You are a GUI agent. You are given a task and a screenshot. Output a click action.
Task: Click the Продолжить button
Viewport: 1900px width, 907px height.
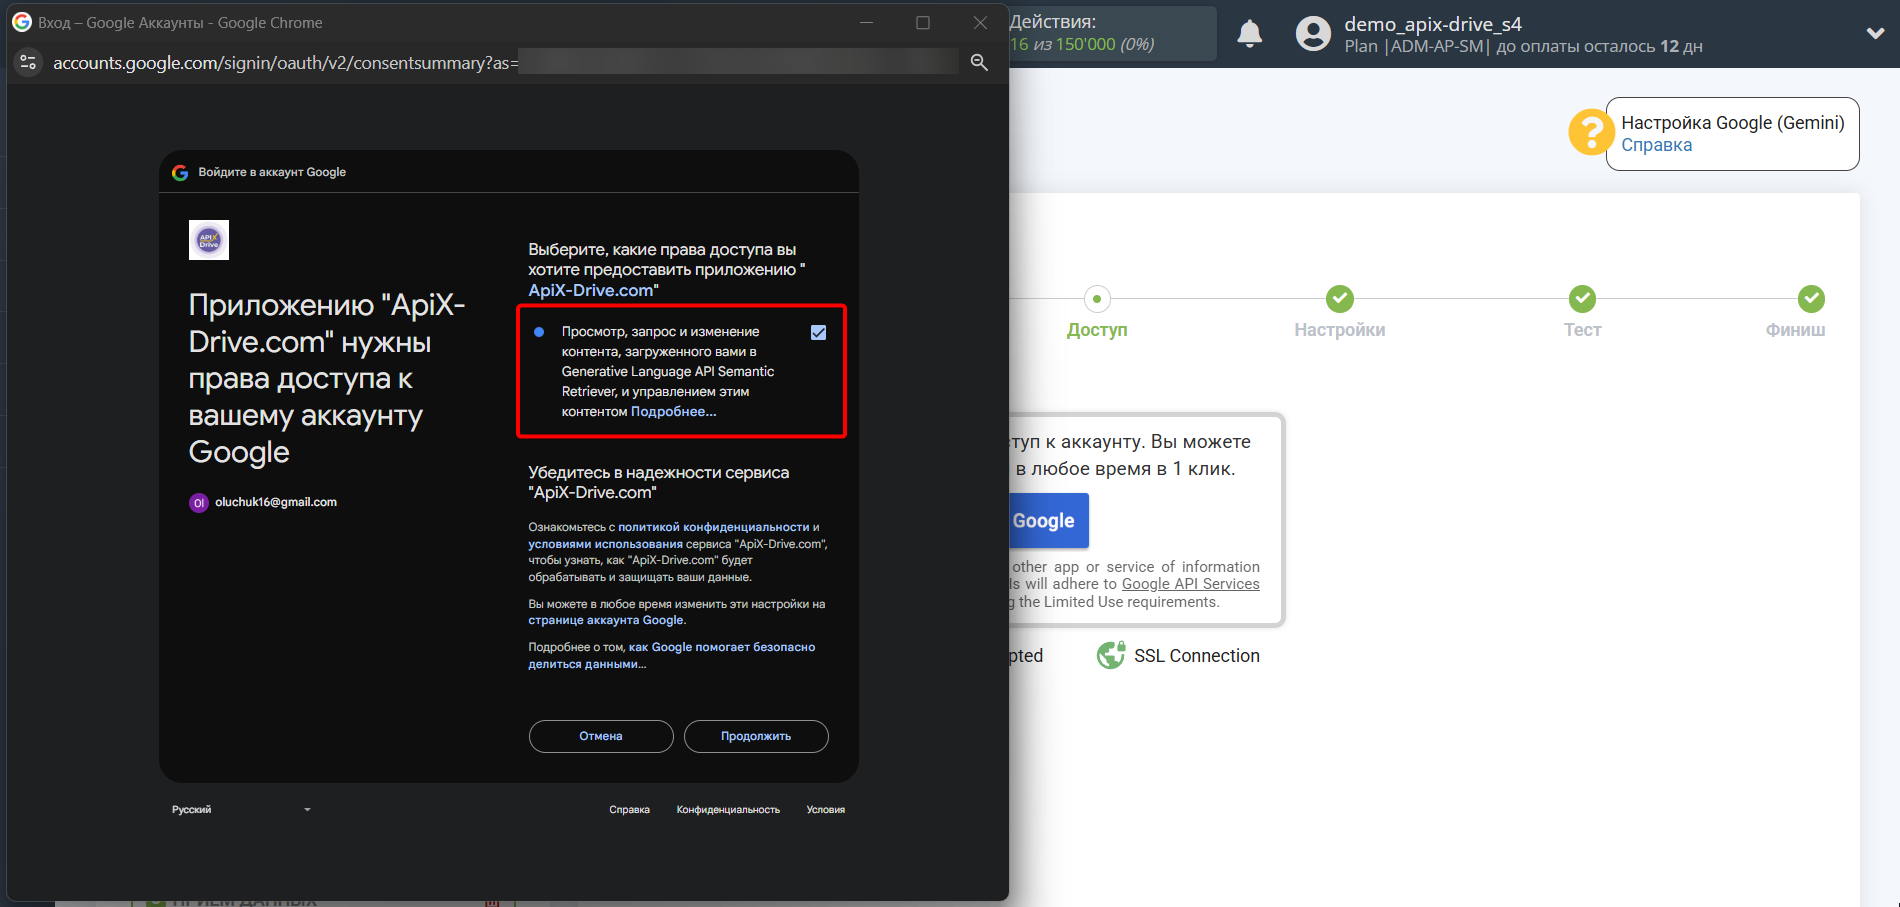[x=755, y=736]
